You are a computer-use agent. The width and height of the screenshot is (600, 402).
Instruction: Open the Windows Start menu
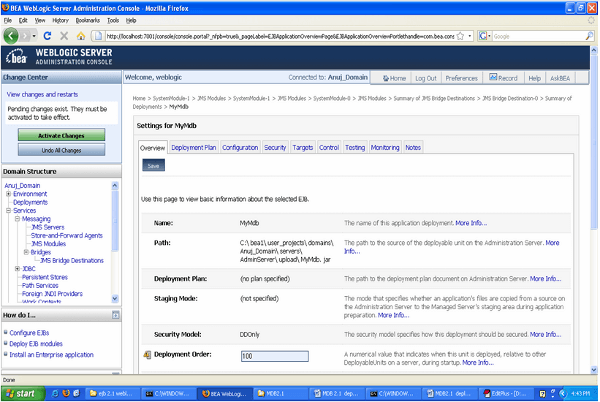(23, 393)
